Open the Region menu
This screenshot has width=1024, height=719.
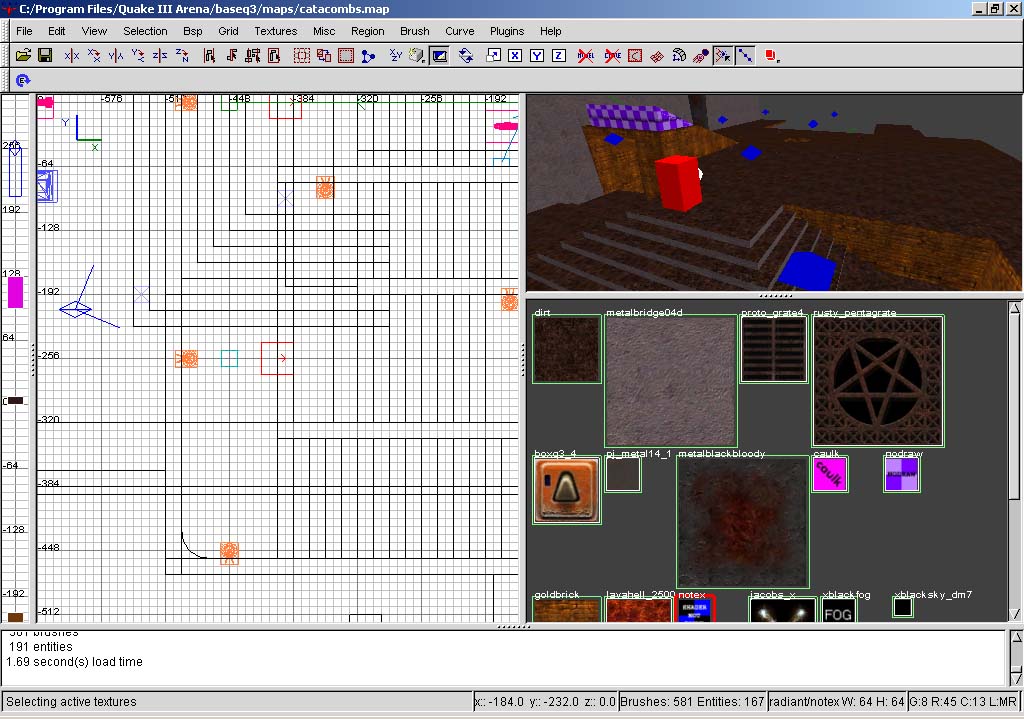pos(368,31)
